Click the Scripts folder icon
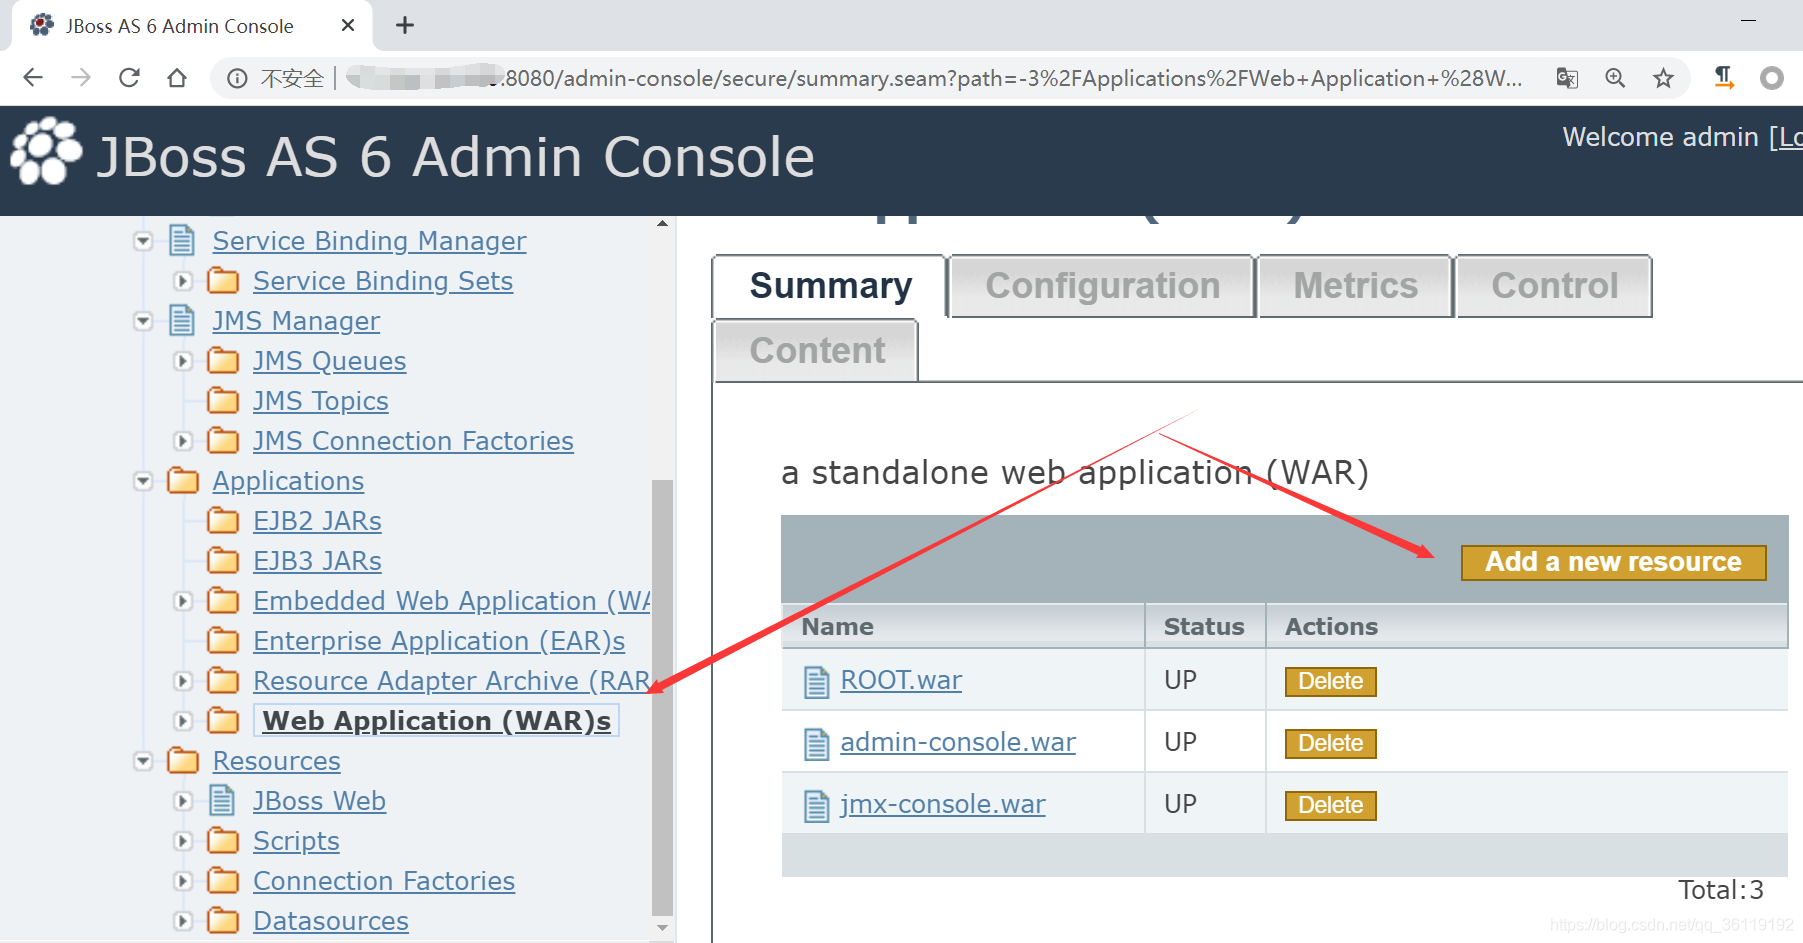 (x=223, y=840)
